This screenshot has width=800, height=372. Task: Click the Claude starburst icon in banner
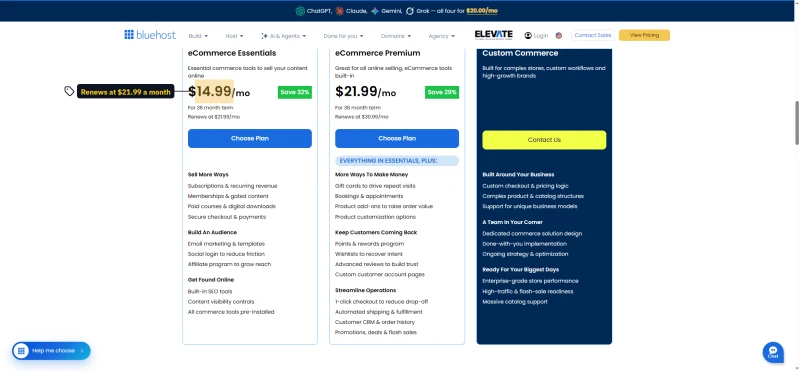click(x=340, y=11)
